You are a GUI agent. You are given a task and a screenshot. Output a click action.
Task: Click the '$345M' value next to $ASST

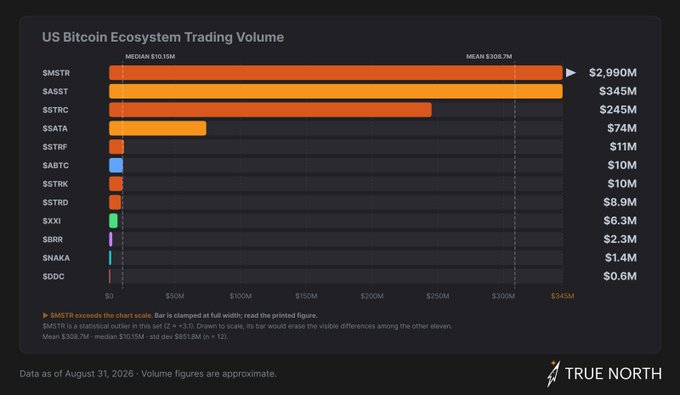pos(618,91)
